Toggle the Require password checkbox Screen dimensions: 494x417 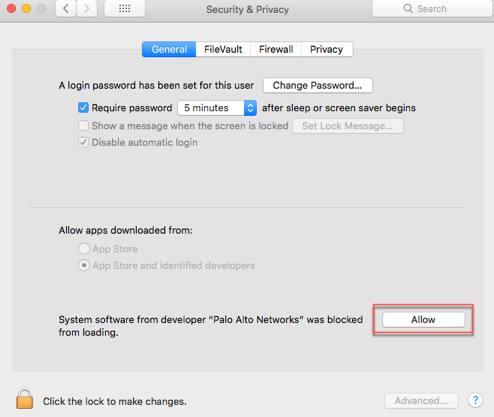(x=83, y=108)
